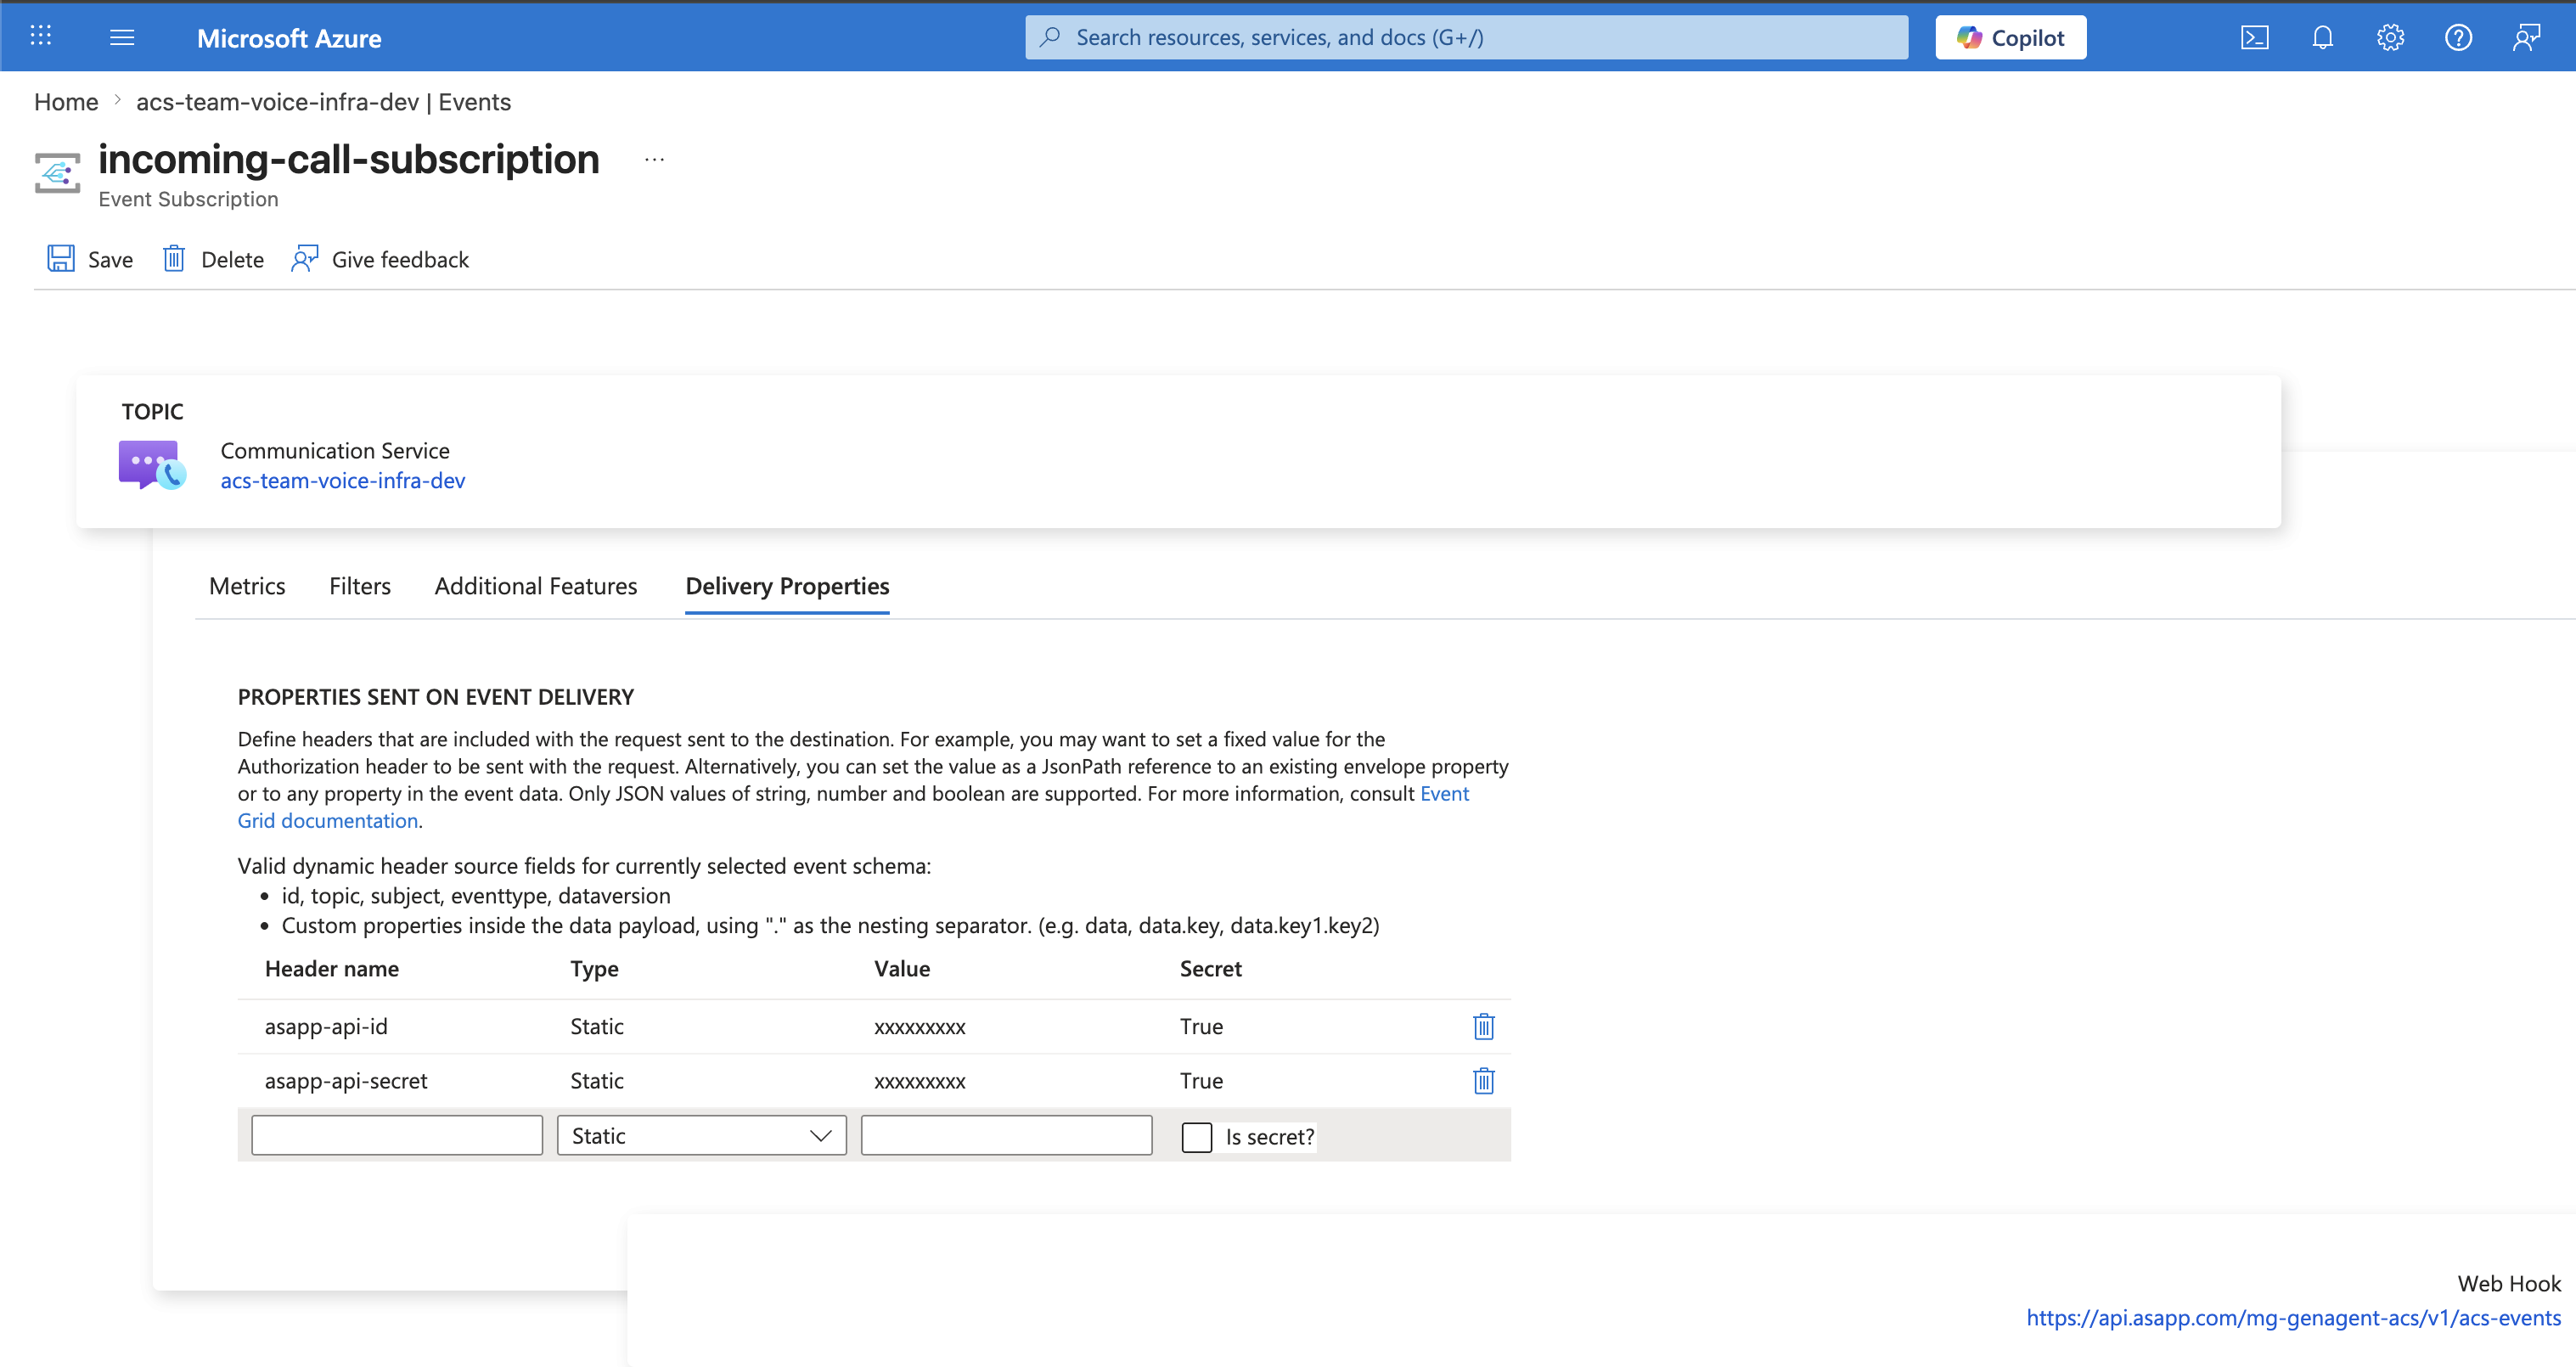Open the help question mark menu
The width and height of the screenshot is (2576, 1367).
click(2458, 38)
